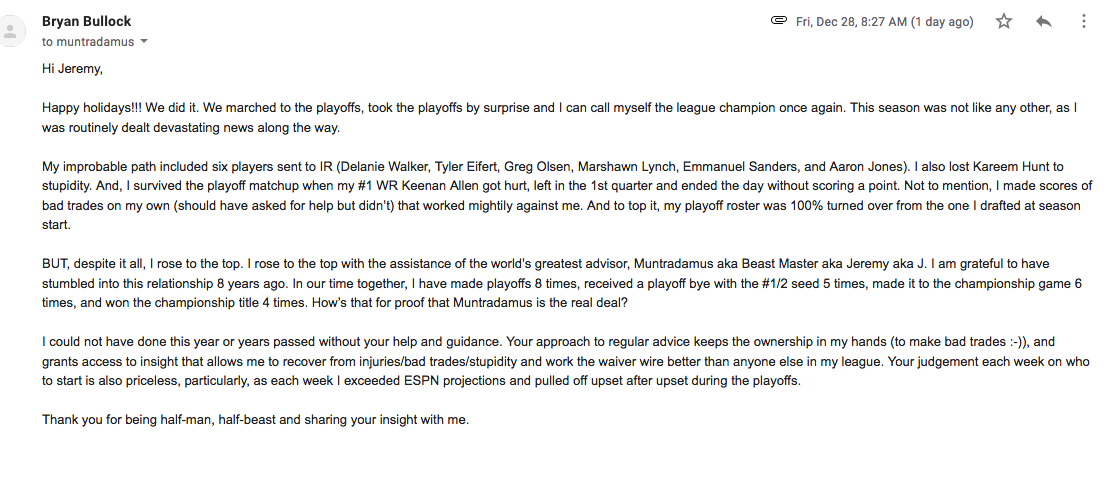
Task: Click the 'to muntradamus' recipient text
Action: coord(88,42)
